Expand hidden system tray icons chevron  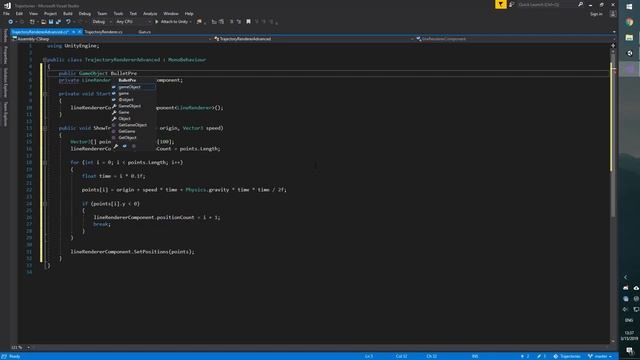625,277
